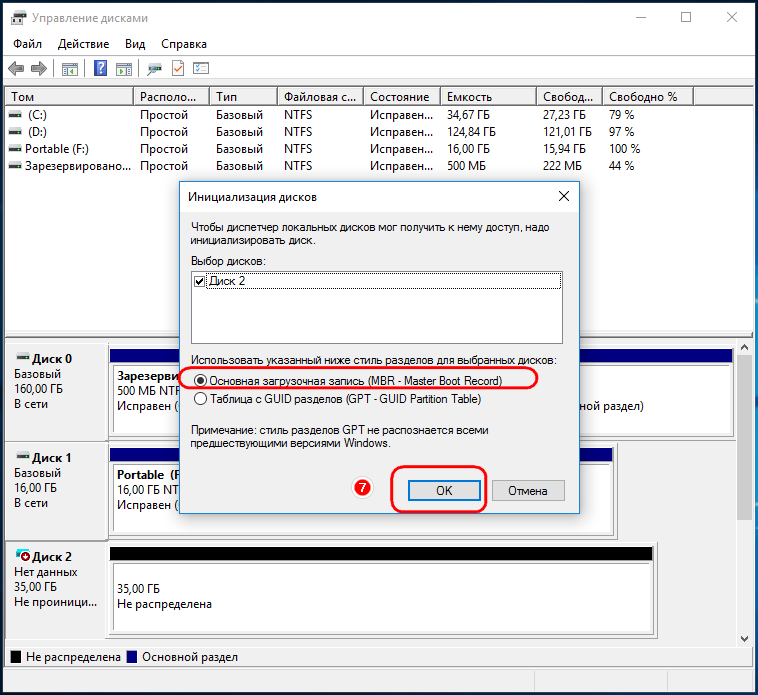Click the show/hide console tree icon
The height and width of the screenshot is (695, 758).
coord(70,69)
